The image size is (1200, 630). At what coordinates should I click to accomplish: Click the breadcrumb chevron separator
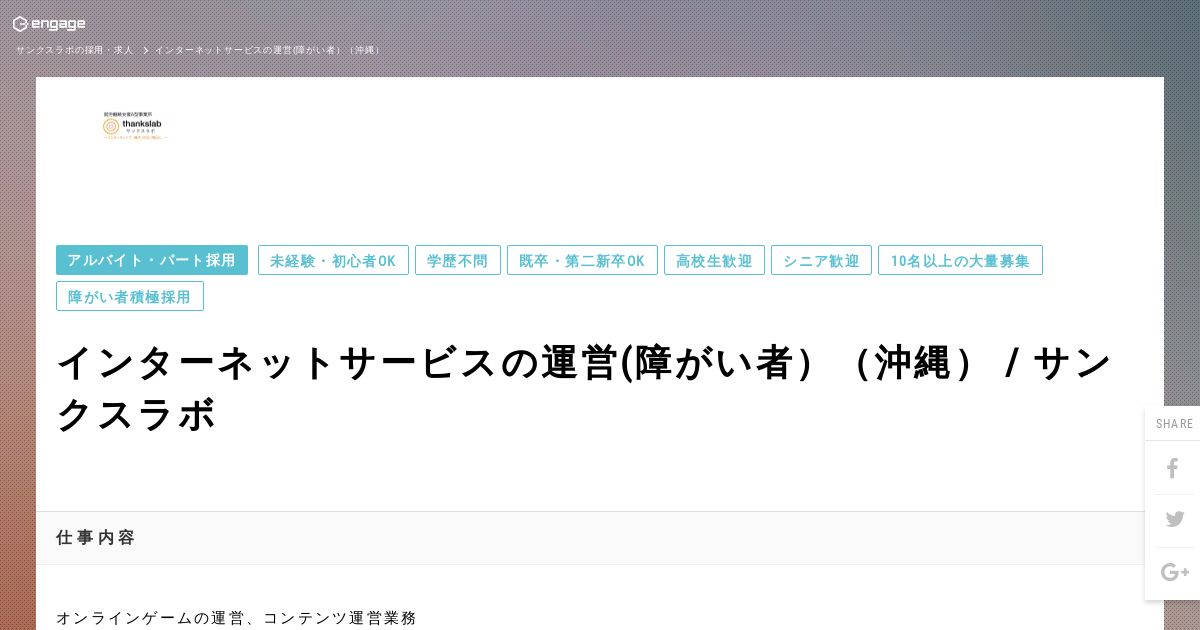click(145, 50)
